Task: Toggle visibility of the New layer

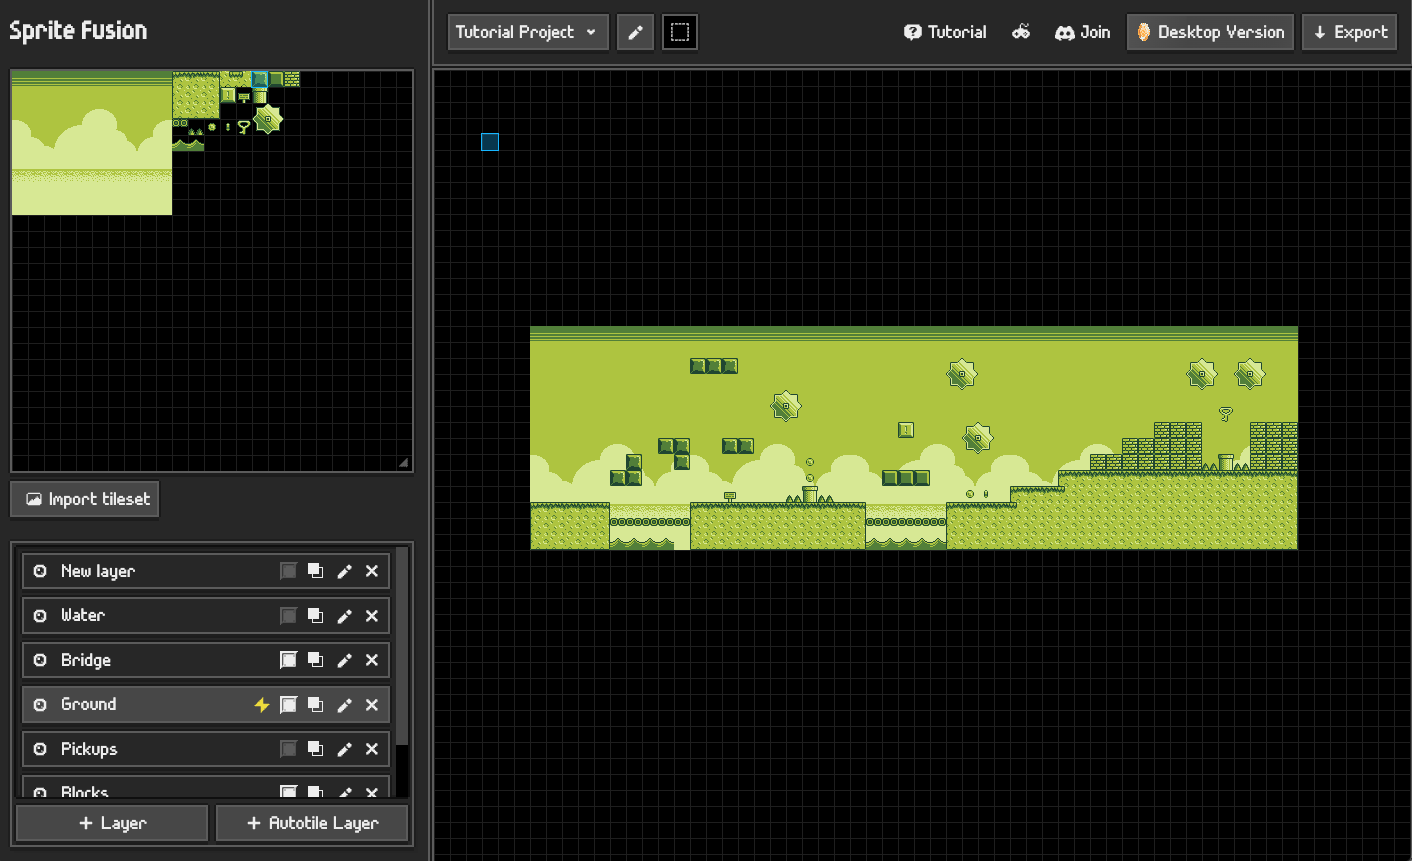Action: 38,571
